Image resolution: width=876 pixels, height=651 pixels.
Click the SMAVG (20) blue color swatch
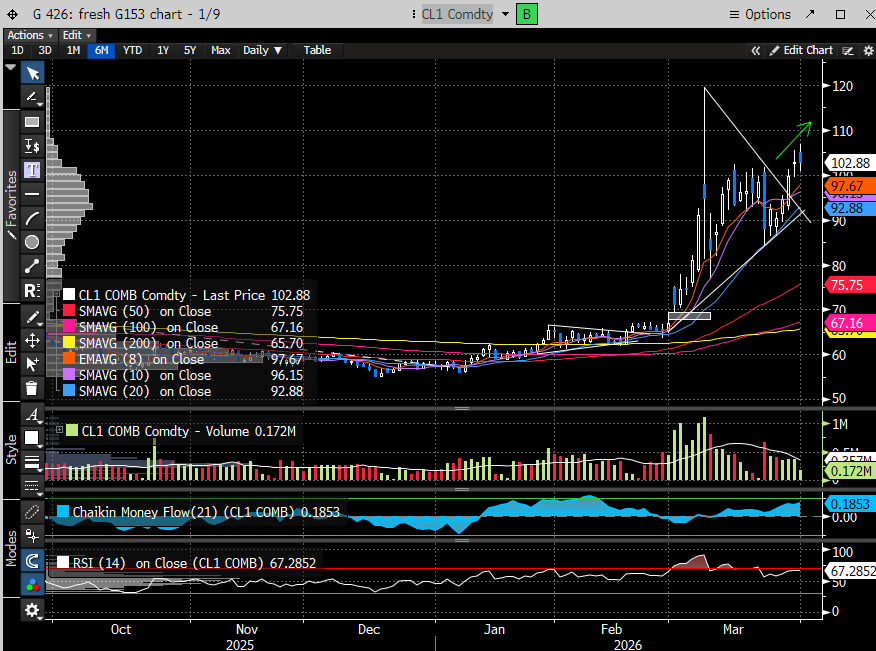[69, 391]
